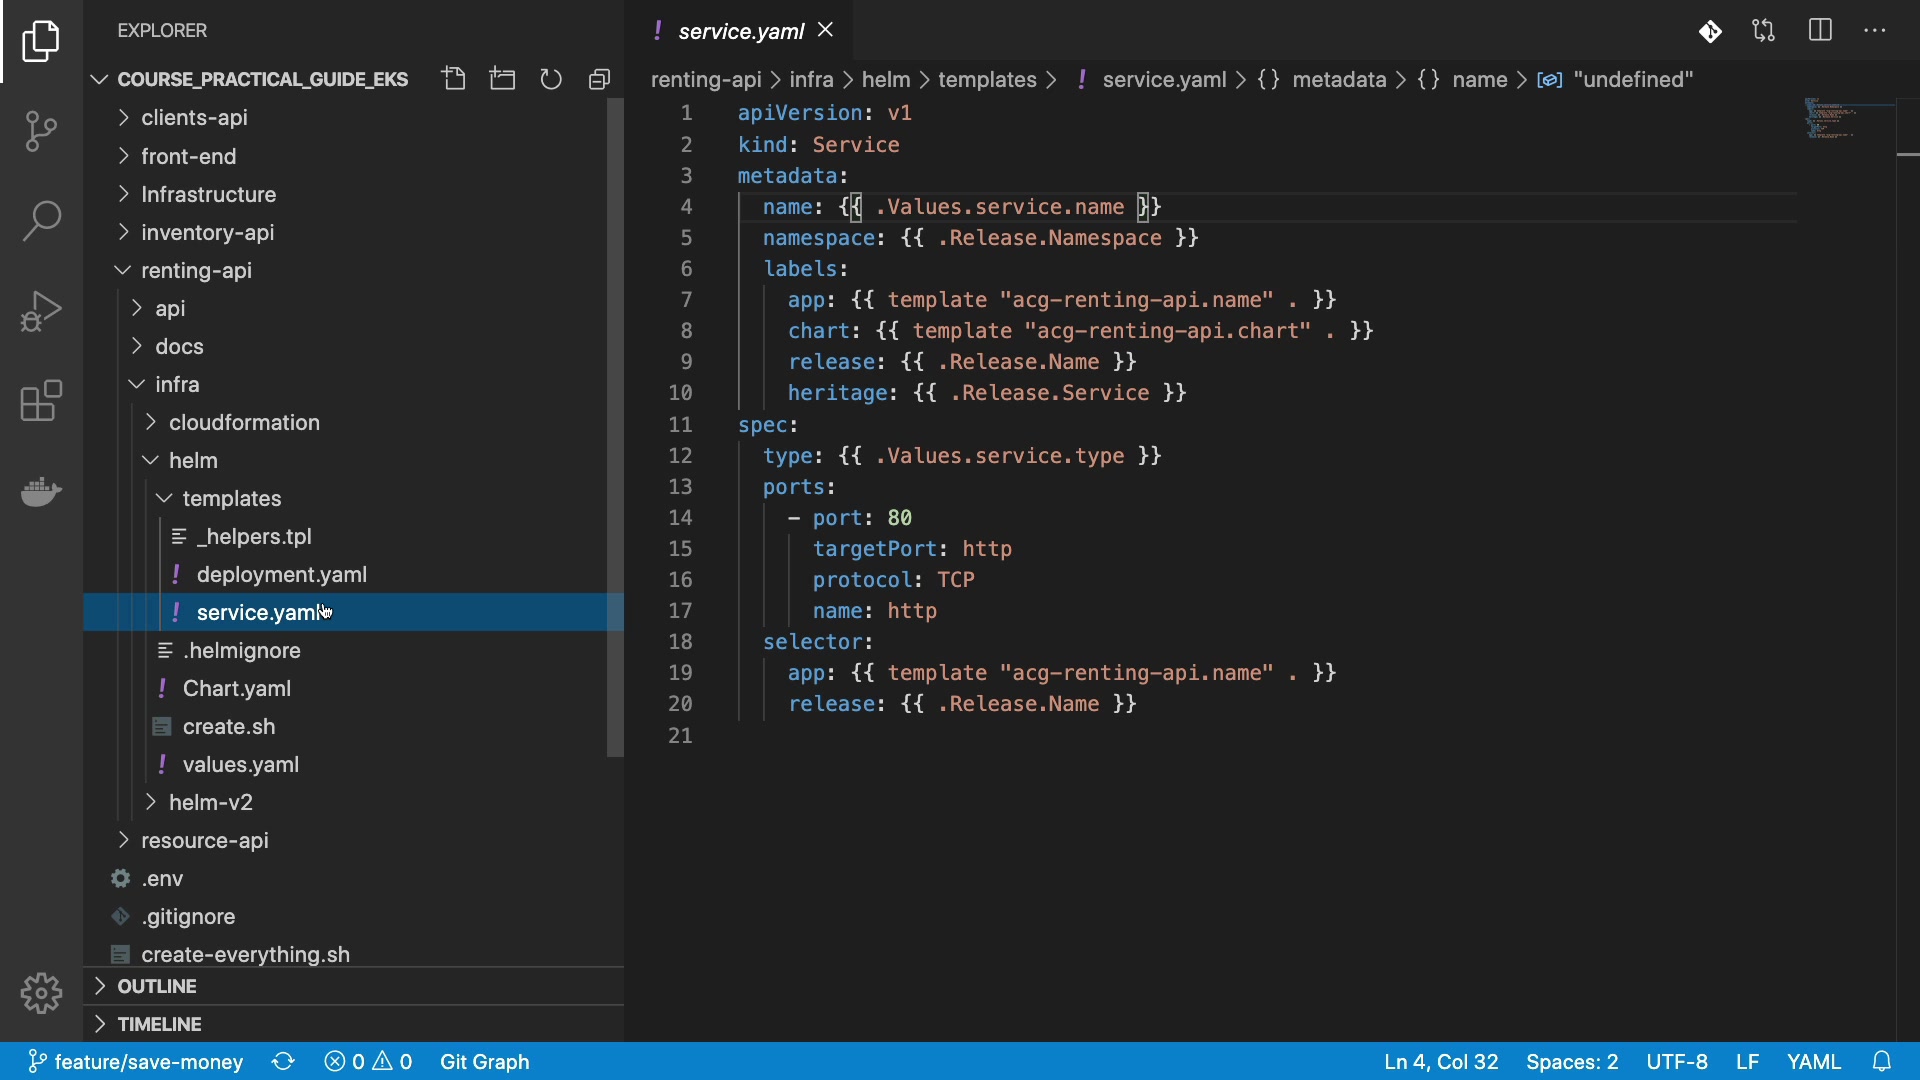Split the editor to the right
The image size is (1920, 1080).
[x=1820, y=31]
